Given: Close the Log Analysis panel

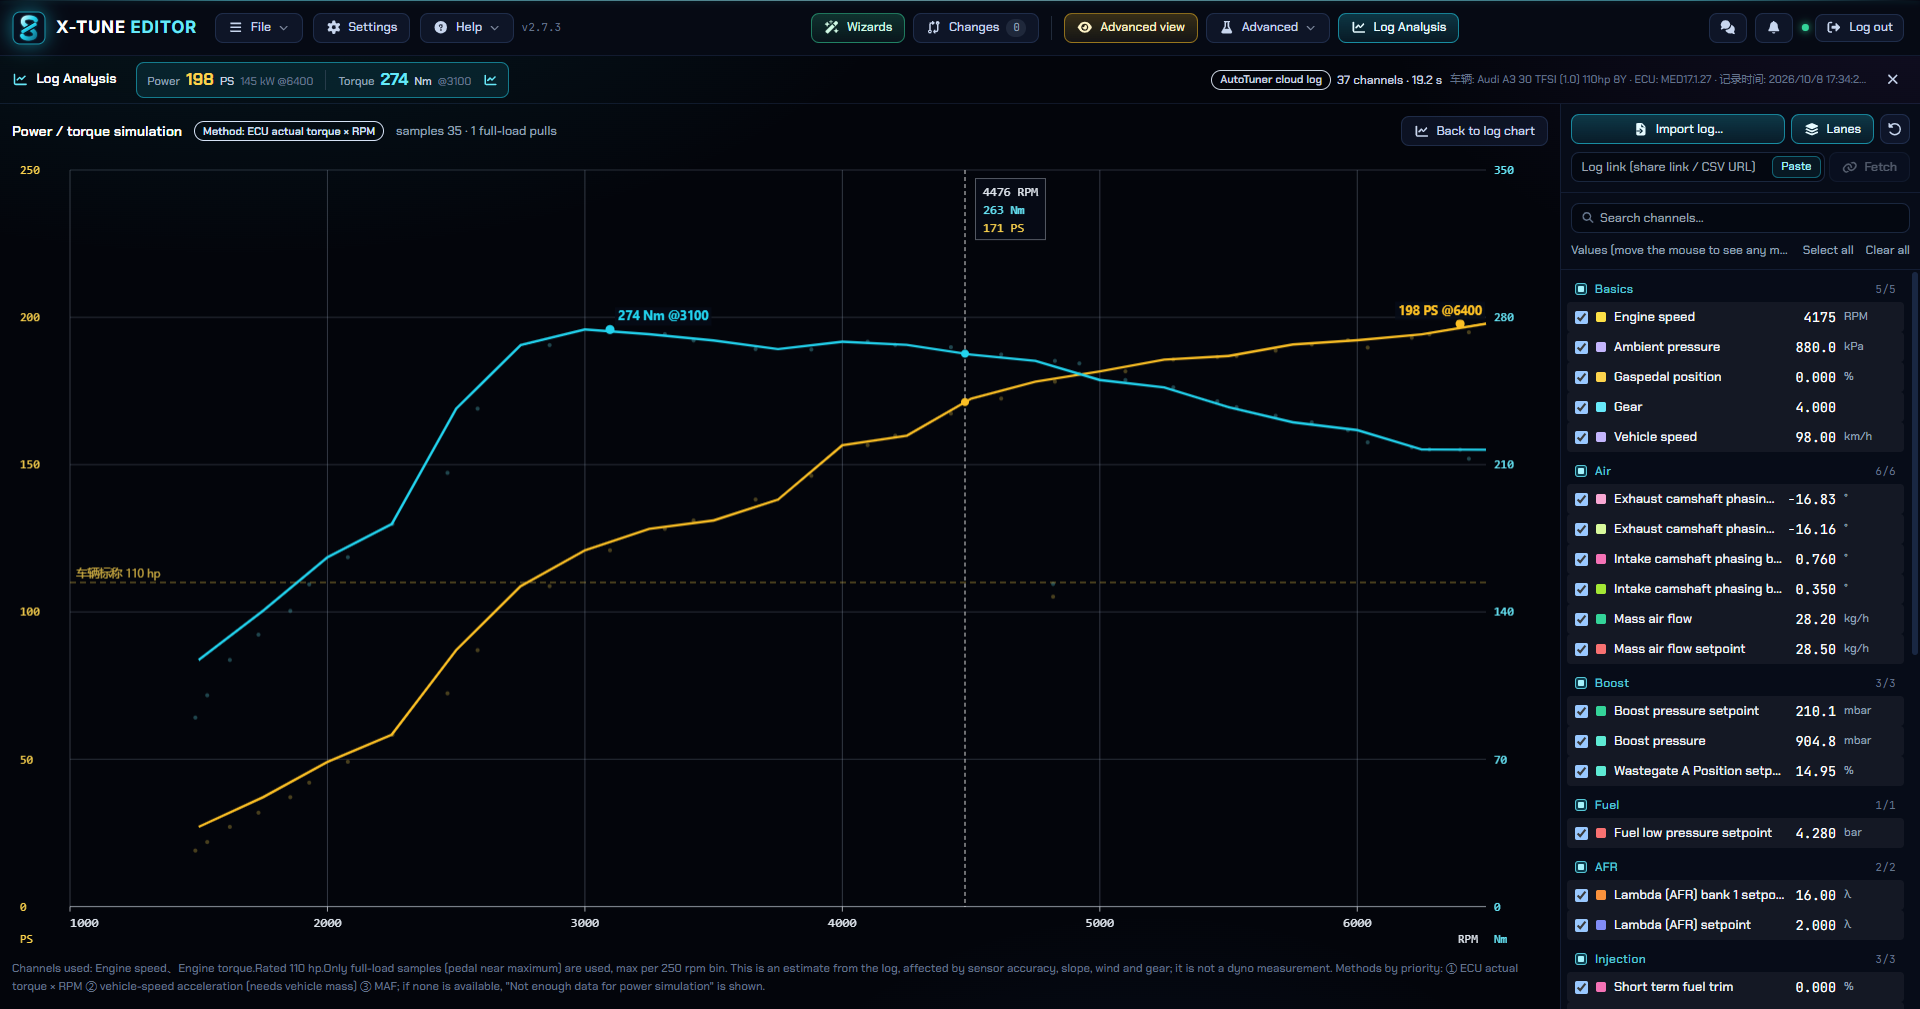Looking at the screenshot, I should click(x=1892, y=79).
